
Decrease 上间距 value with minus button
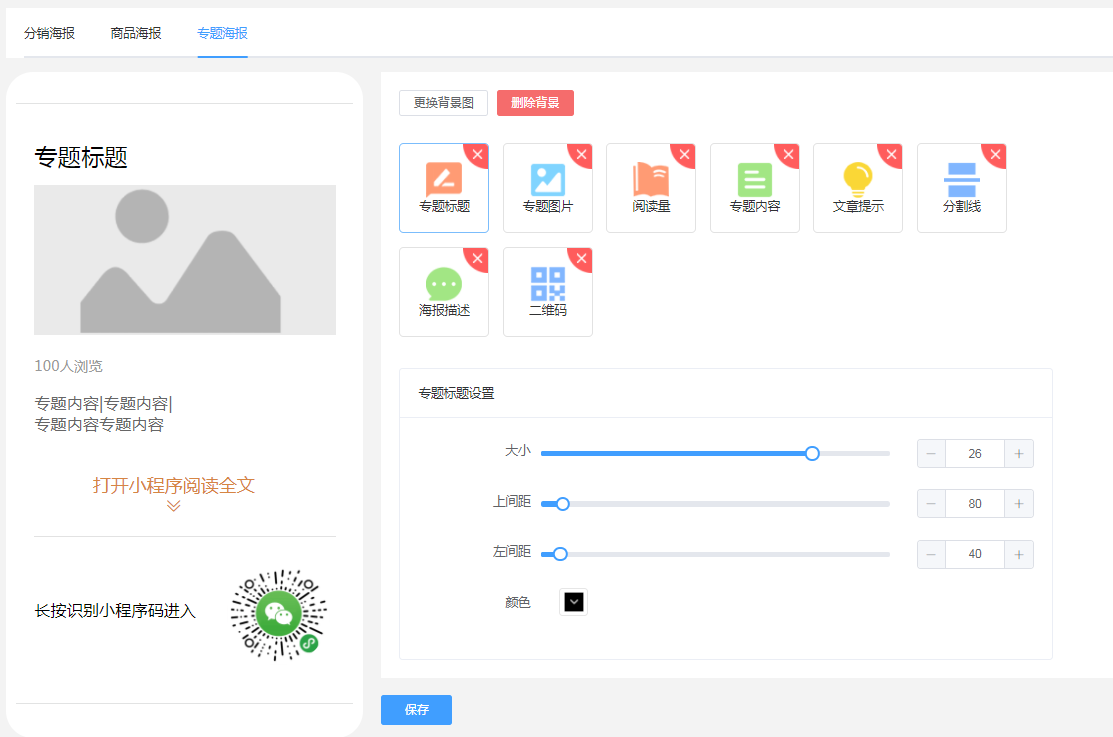coord(931,504)
